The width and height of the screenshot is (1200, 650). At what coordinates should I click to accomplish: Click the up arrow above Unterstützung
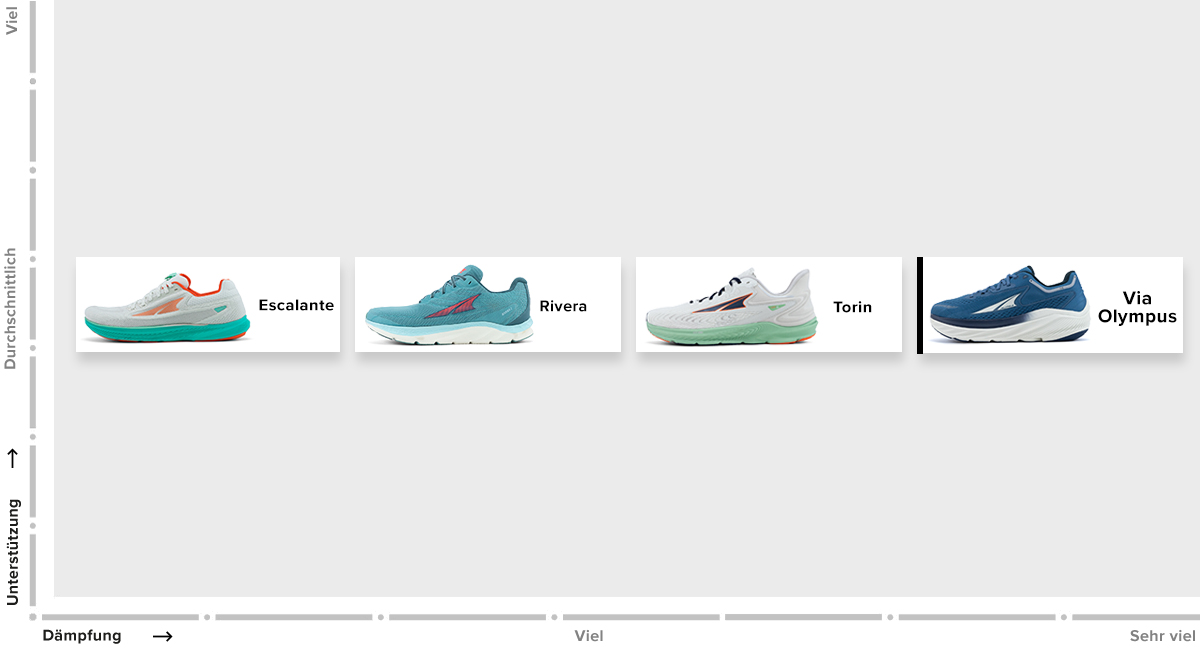click(12, 459)
